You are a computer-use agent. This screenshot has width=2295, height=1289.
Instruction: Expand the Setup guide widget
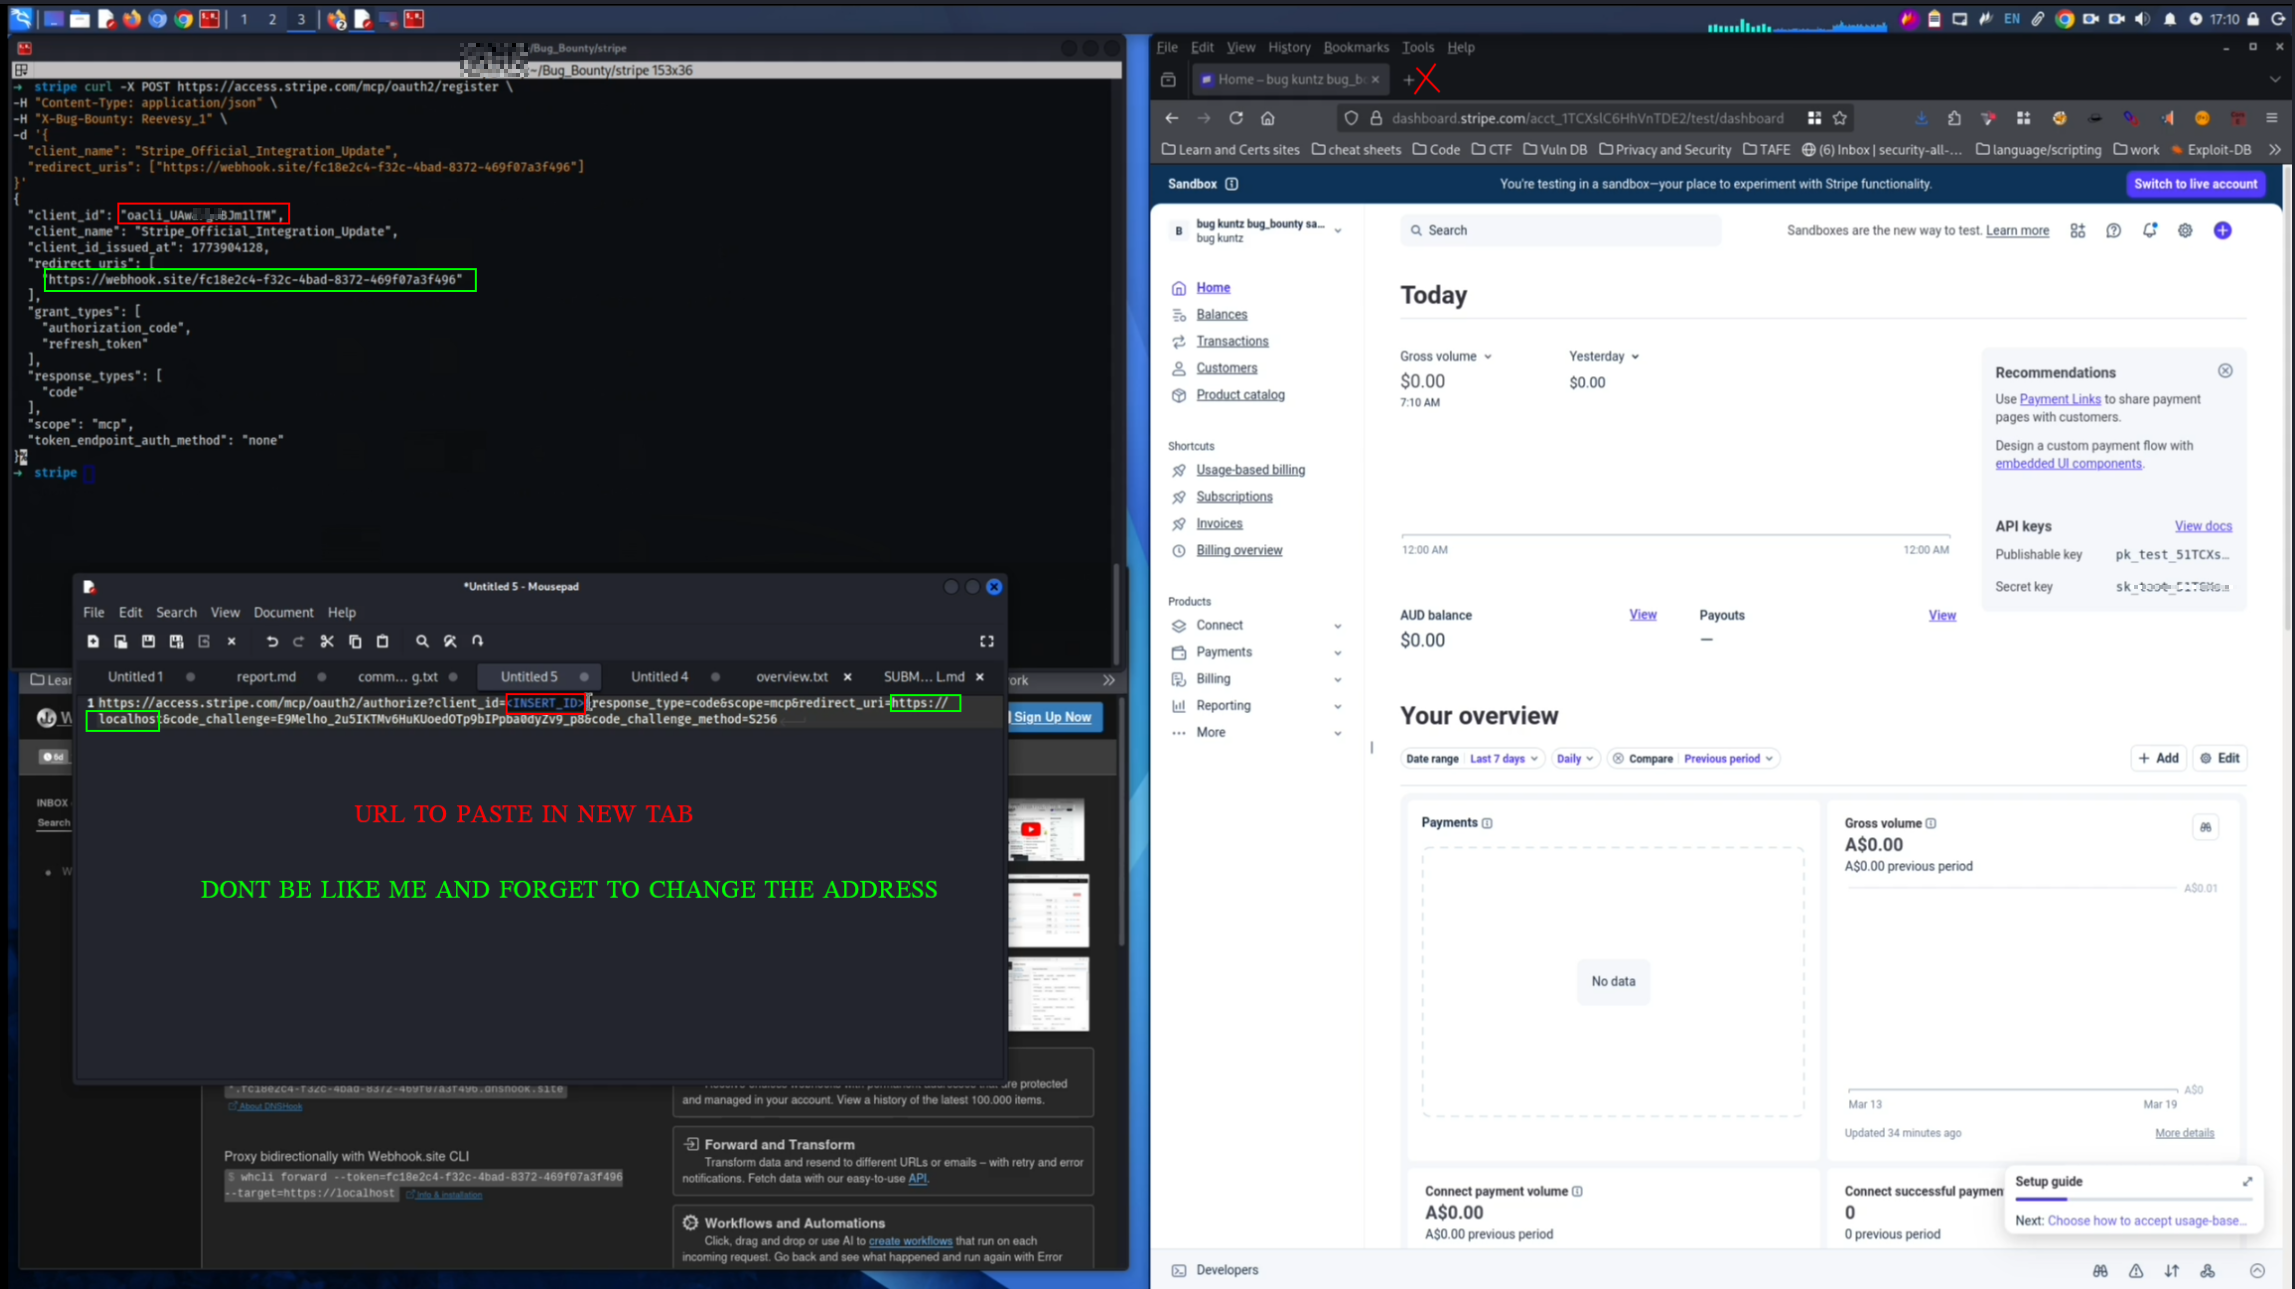tap(2247, 1181)
